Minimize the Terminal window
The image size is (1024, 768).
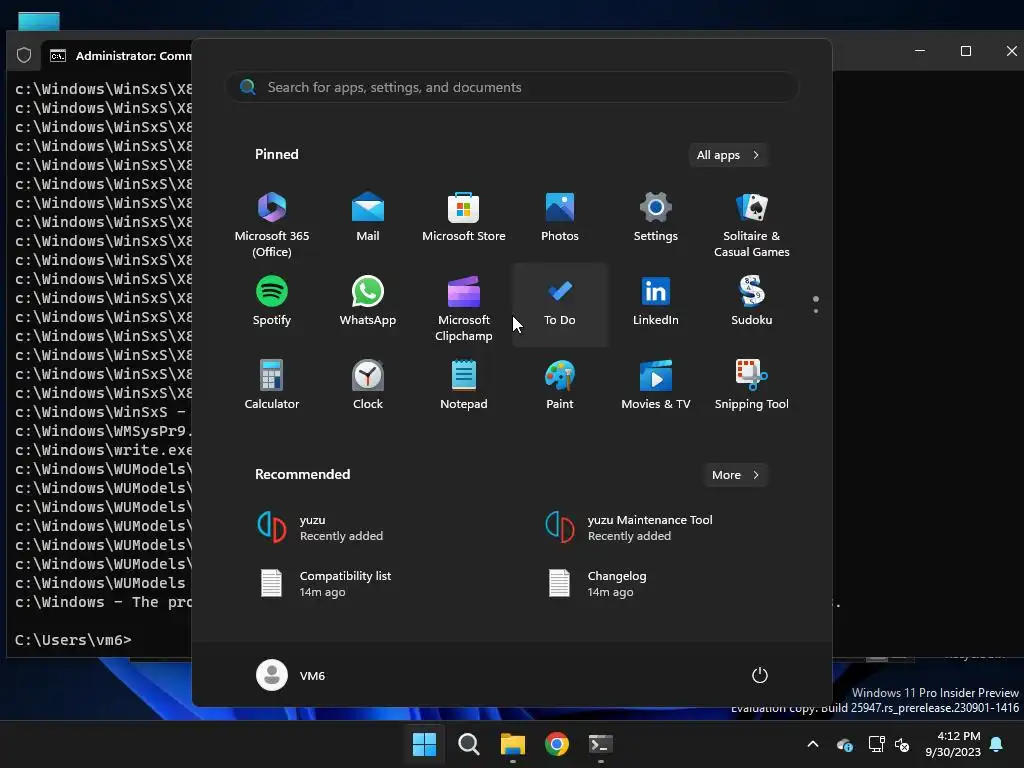(x=920, y=51)
